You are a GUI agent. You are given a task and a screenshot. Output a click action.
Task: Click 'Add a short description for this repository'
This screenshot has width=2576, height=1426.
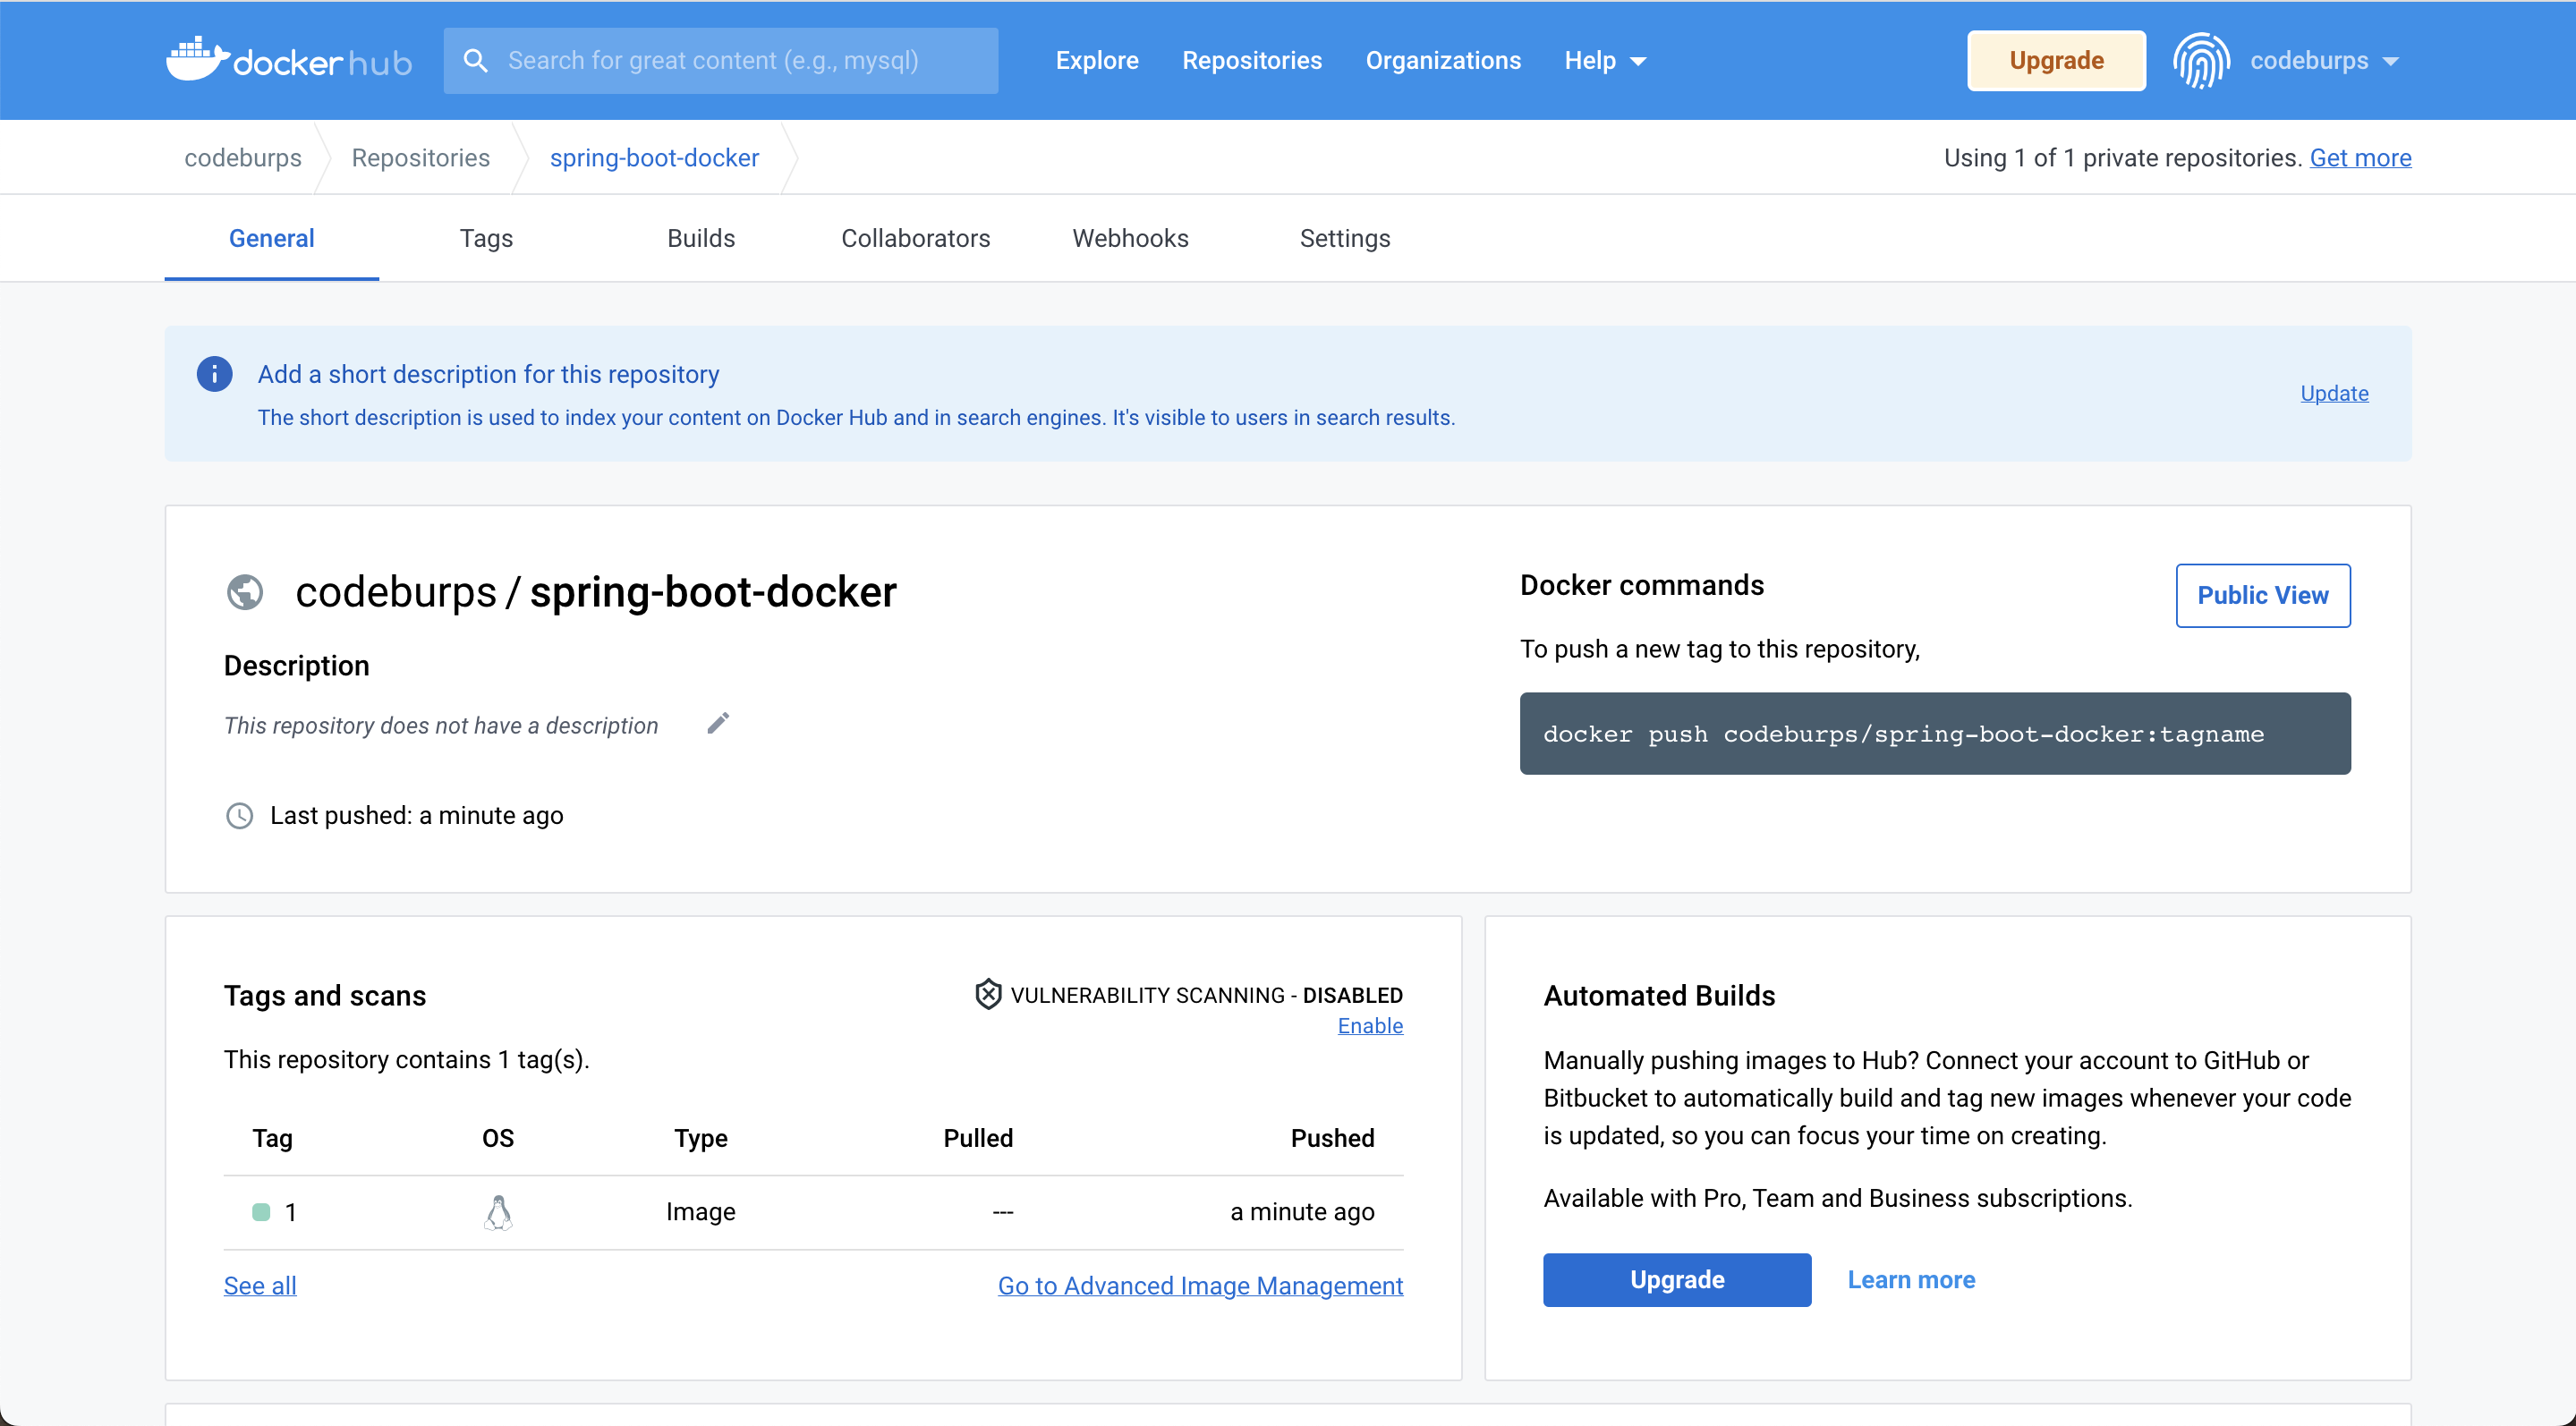point(488,374)
